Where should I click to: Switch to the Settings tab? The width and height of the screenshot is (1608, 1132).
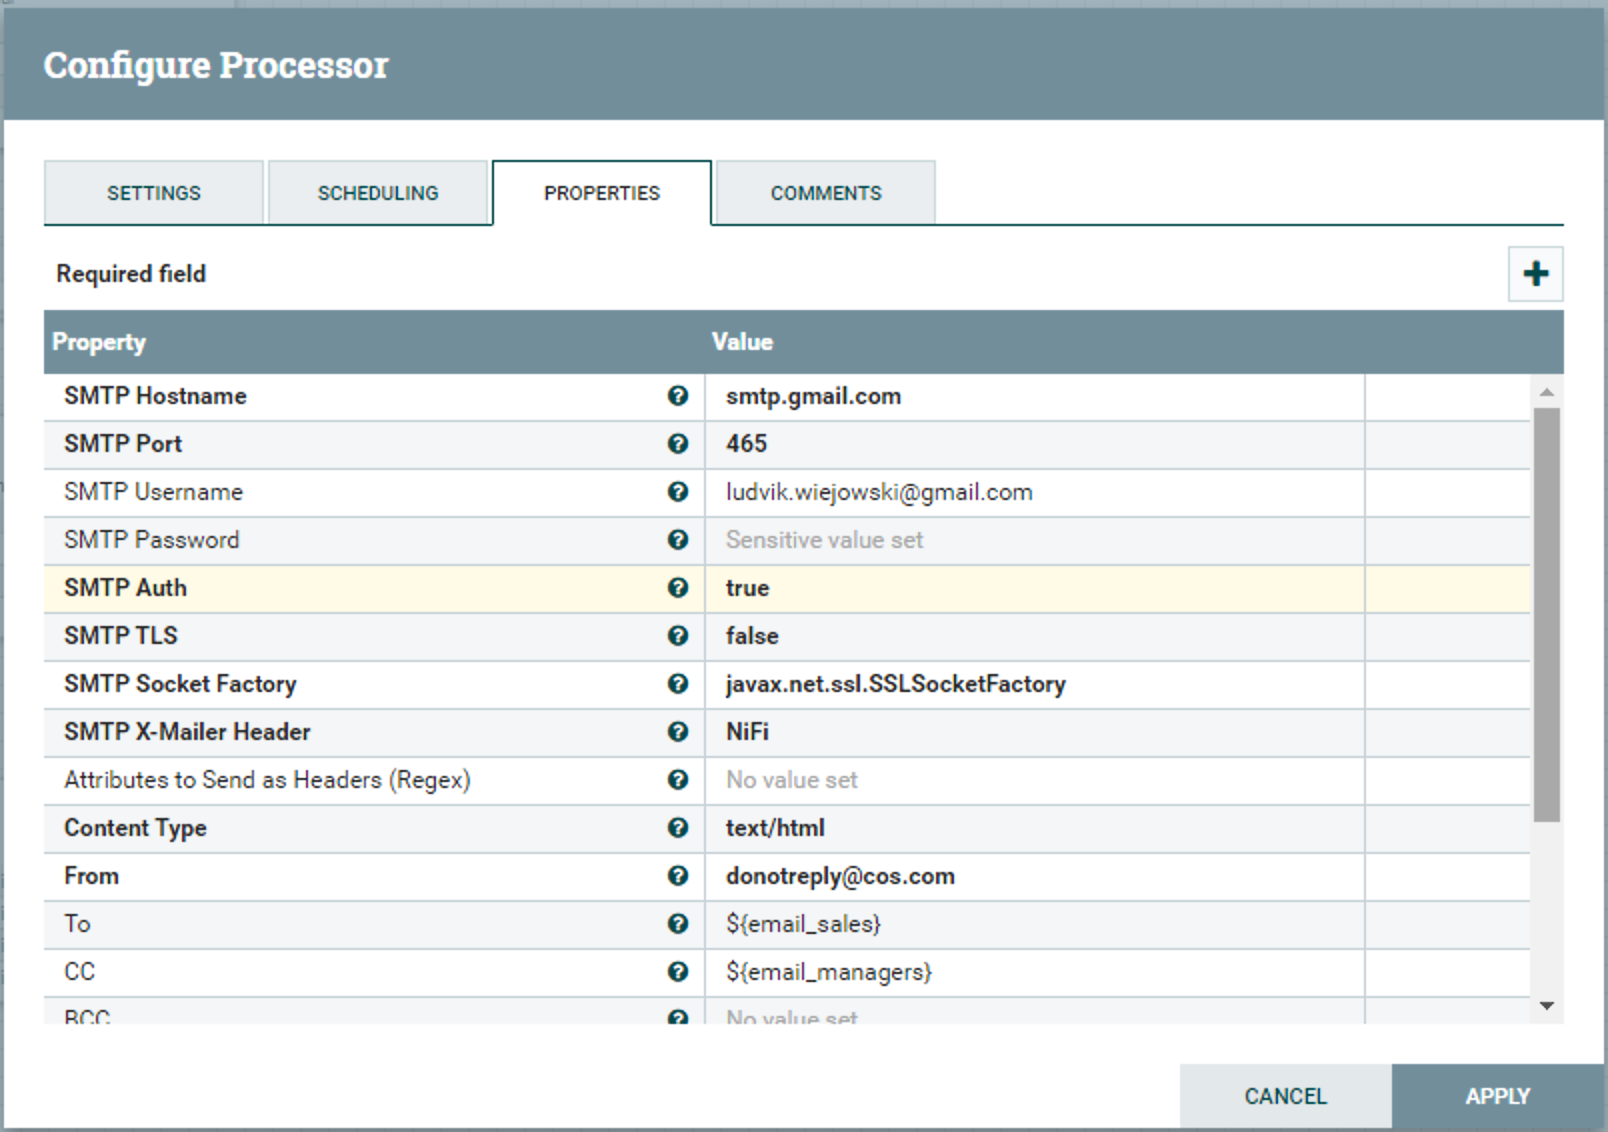click(153, 192)
